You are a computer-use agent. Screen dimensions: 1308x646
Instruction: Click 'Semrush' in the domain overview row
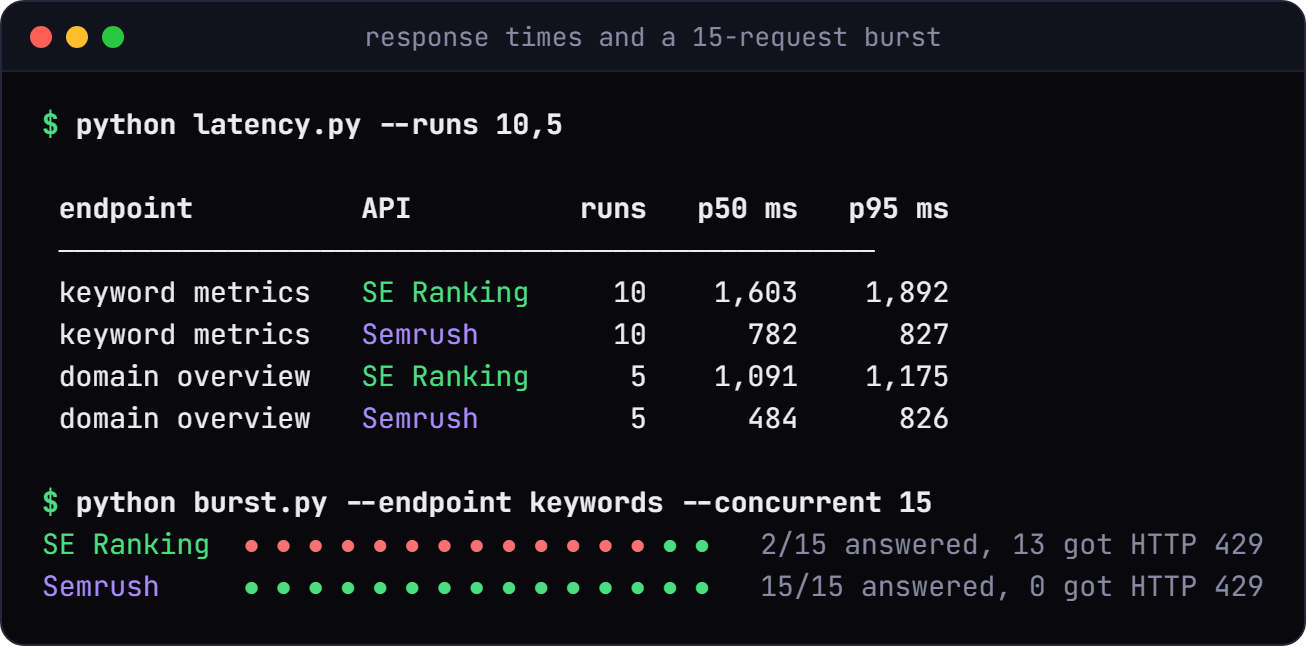point(420,418)
